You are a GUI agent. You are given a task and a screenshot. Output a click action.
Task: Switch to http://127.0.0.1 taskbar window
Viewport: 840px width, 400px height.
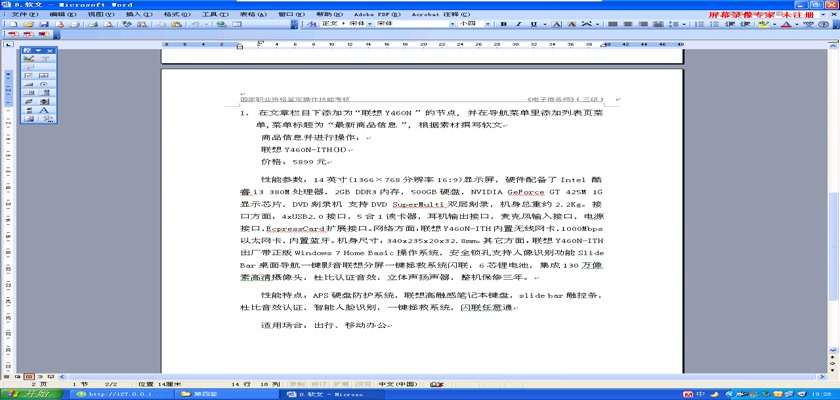[124, 394]
